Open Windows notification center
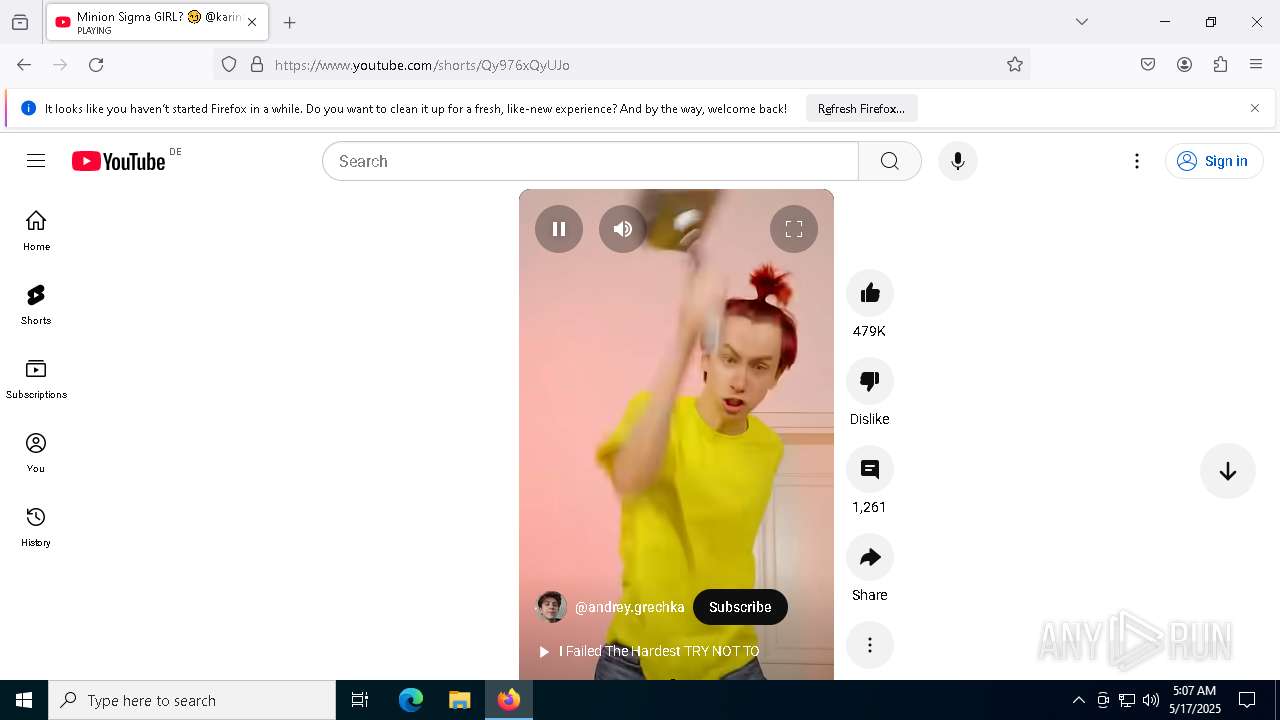This screenshot has width=1280, height=720. coord(1247,700)
